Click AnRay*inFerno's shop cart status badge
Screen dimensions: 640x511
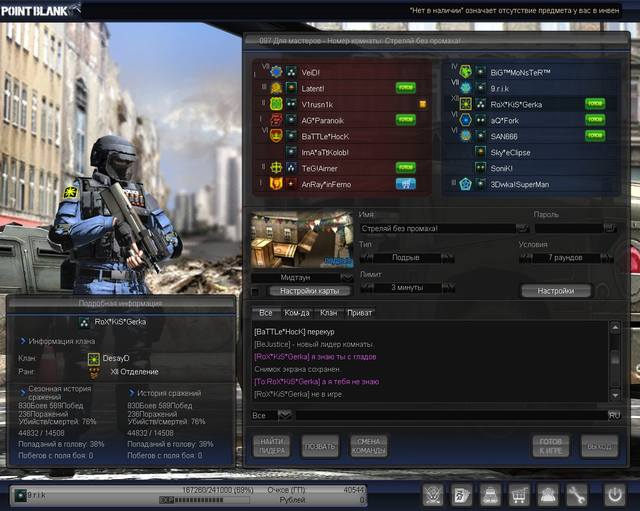click(x=406, y=184)
